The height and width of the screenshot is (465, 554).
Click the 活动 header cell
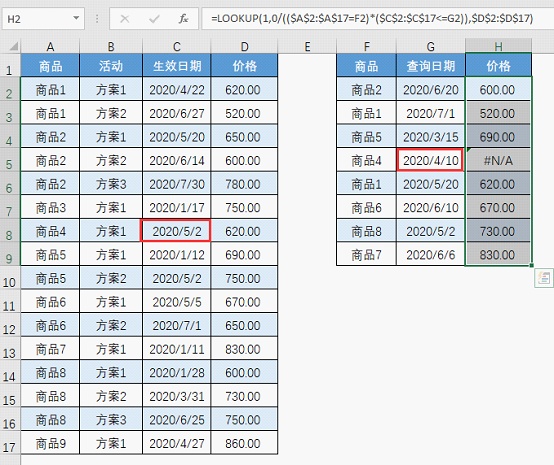tap(111, 65)
